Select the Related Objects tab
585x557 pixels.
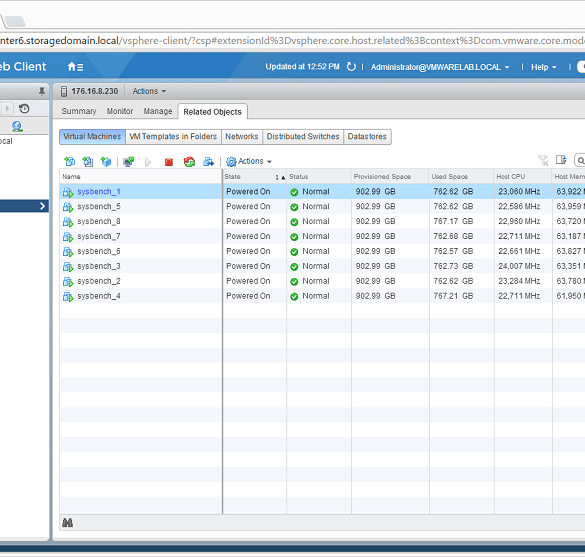tap(212, 112)
